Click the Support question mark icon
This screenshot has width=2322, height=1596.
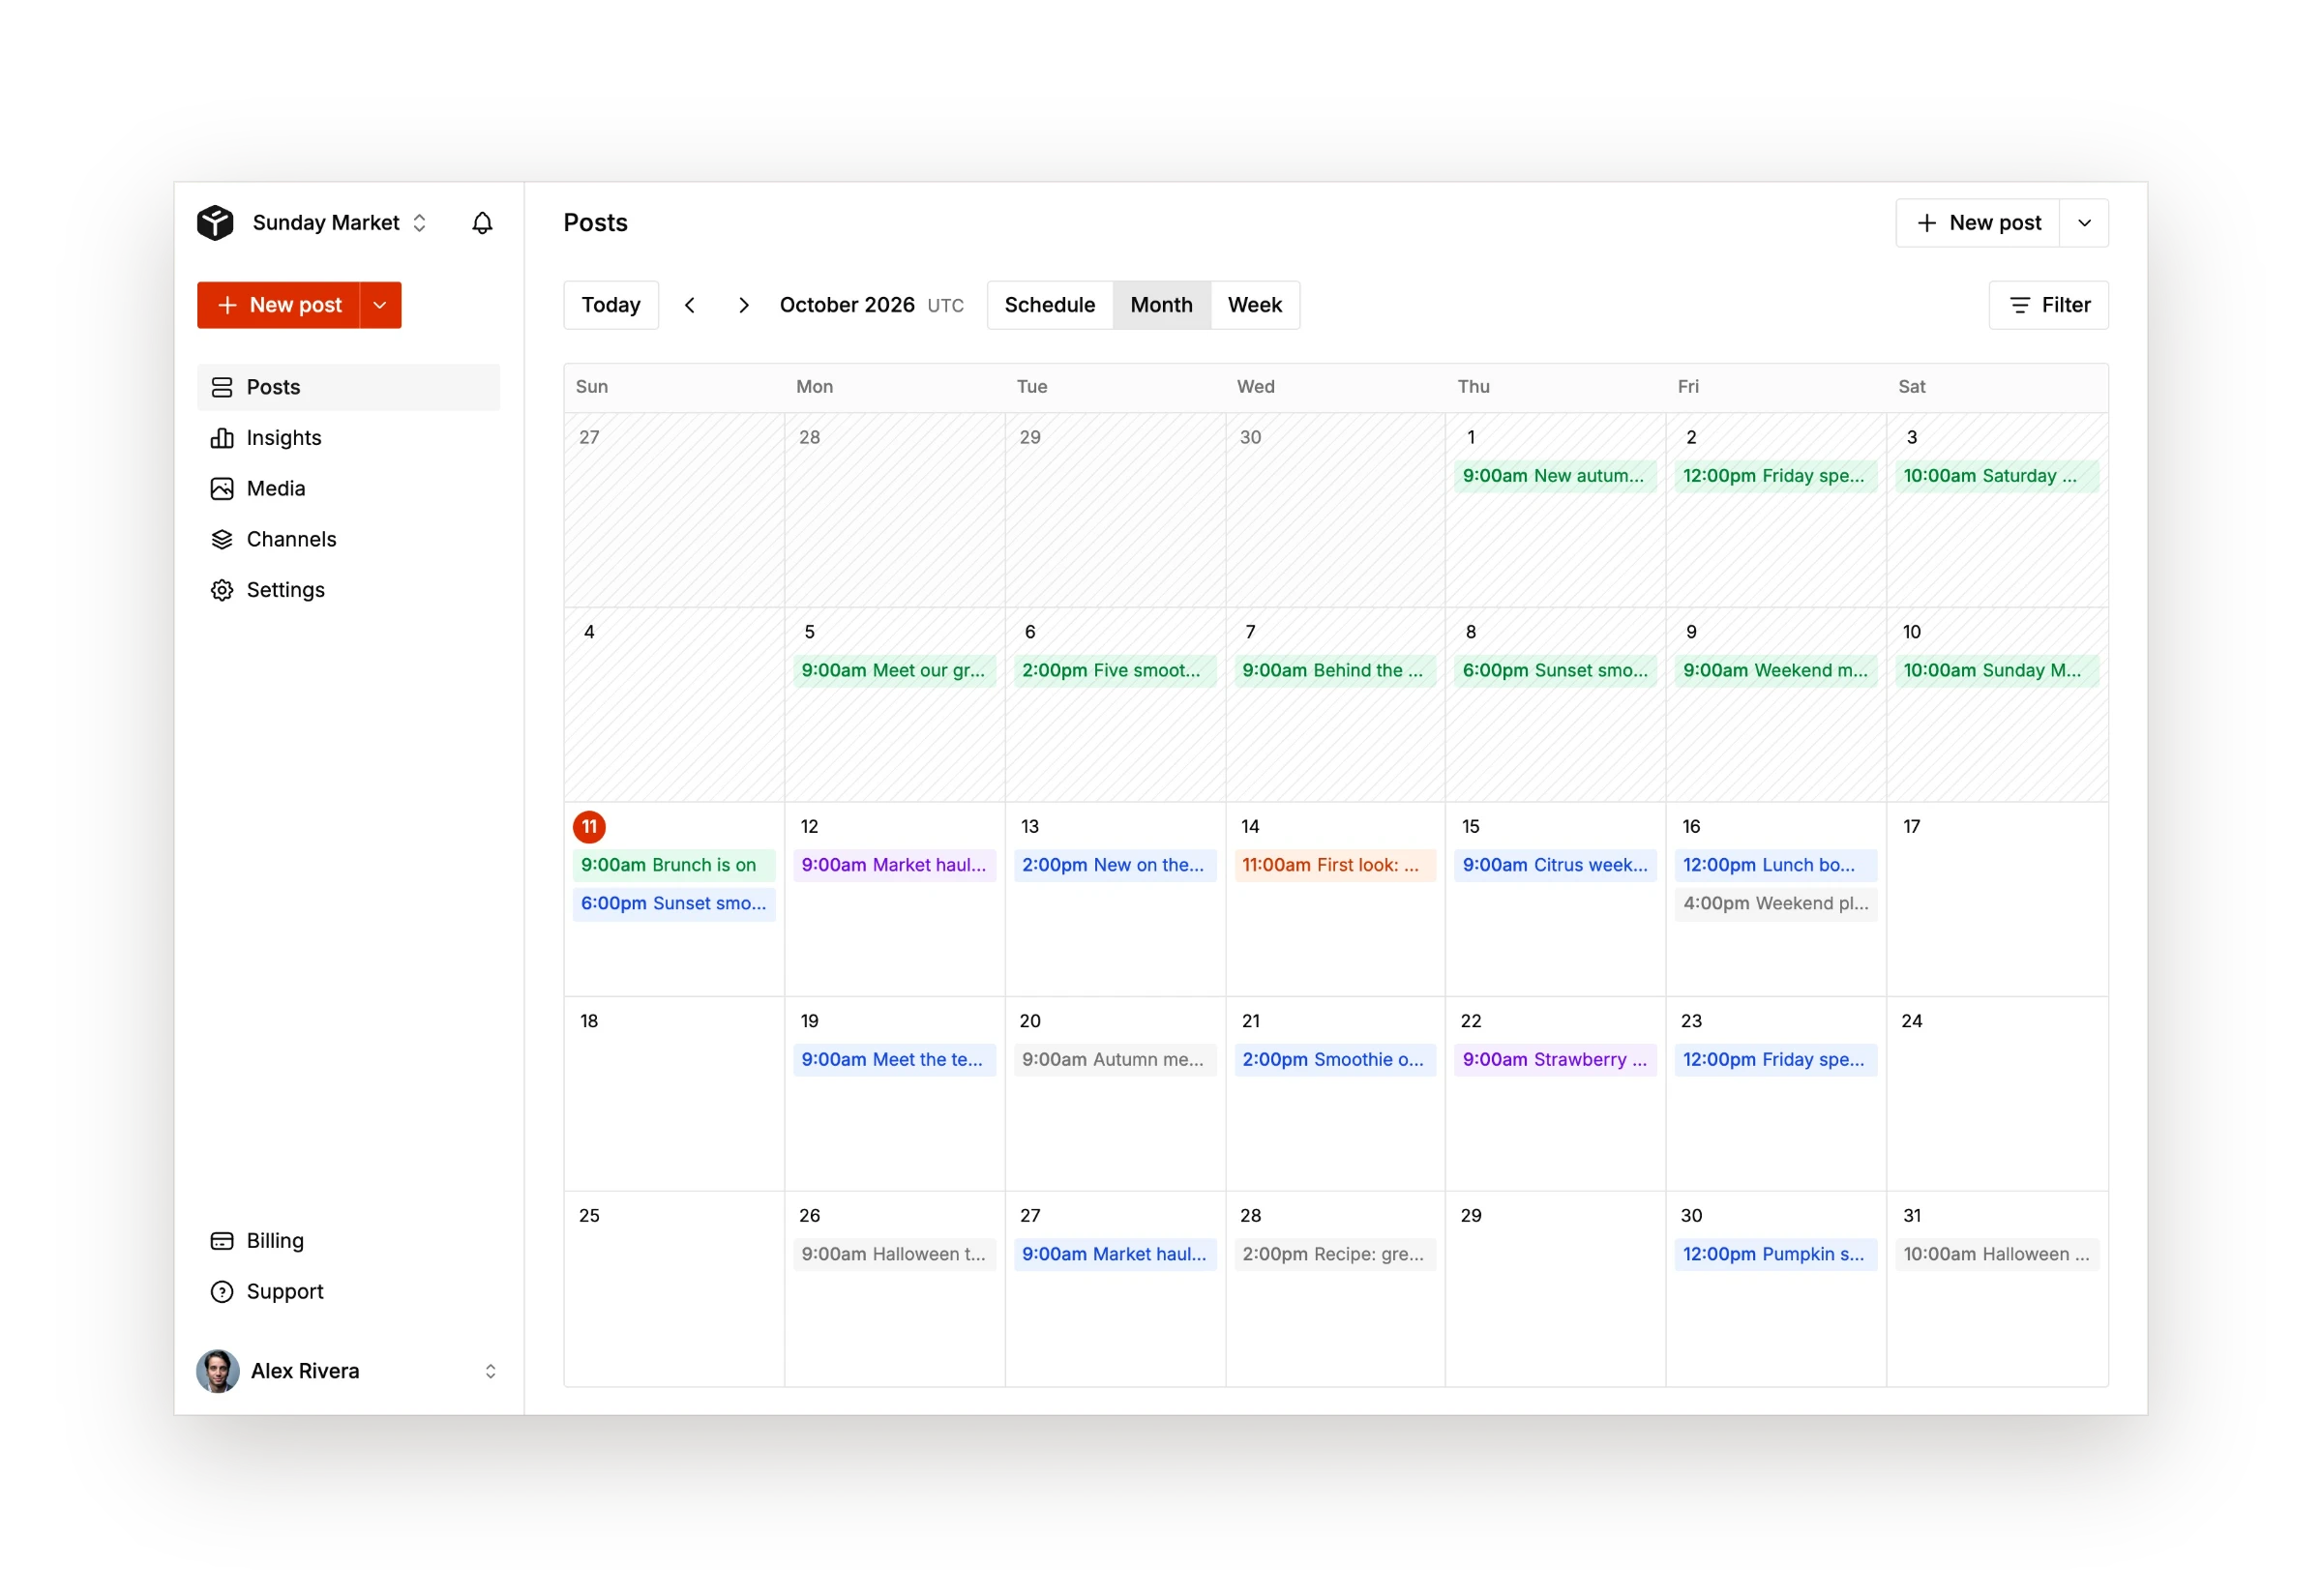pyautogui.click(x=222, y=1292)
